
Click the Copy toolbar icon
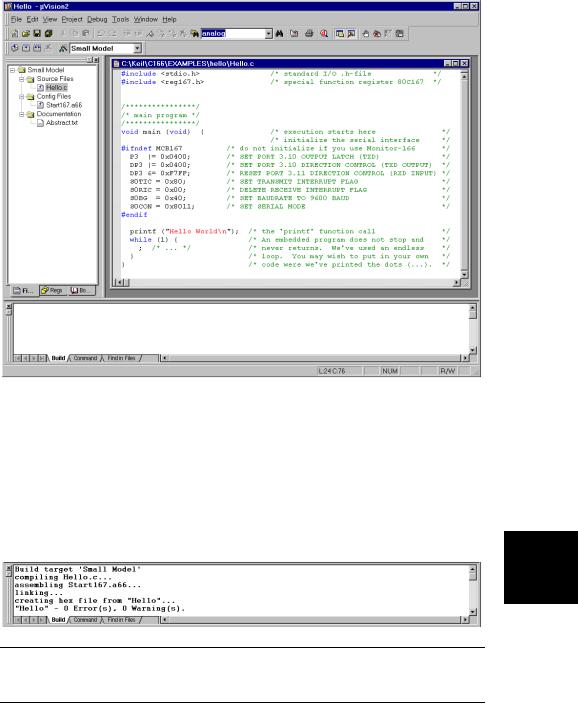point(74,34)
